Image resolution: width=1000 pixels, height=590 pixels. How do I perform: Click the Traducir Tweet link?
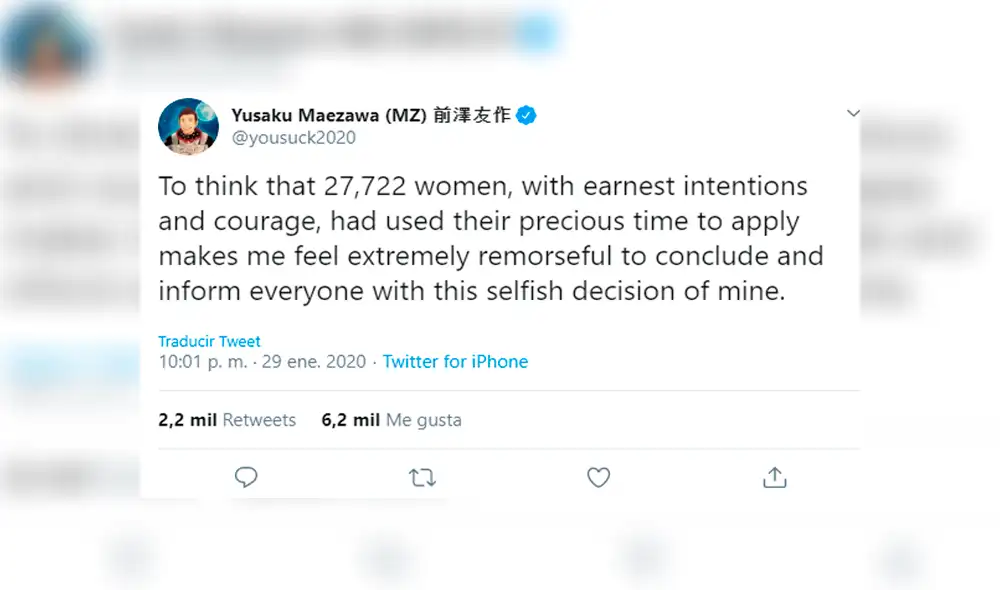(x=209, y=341)
